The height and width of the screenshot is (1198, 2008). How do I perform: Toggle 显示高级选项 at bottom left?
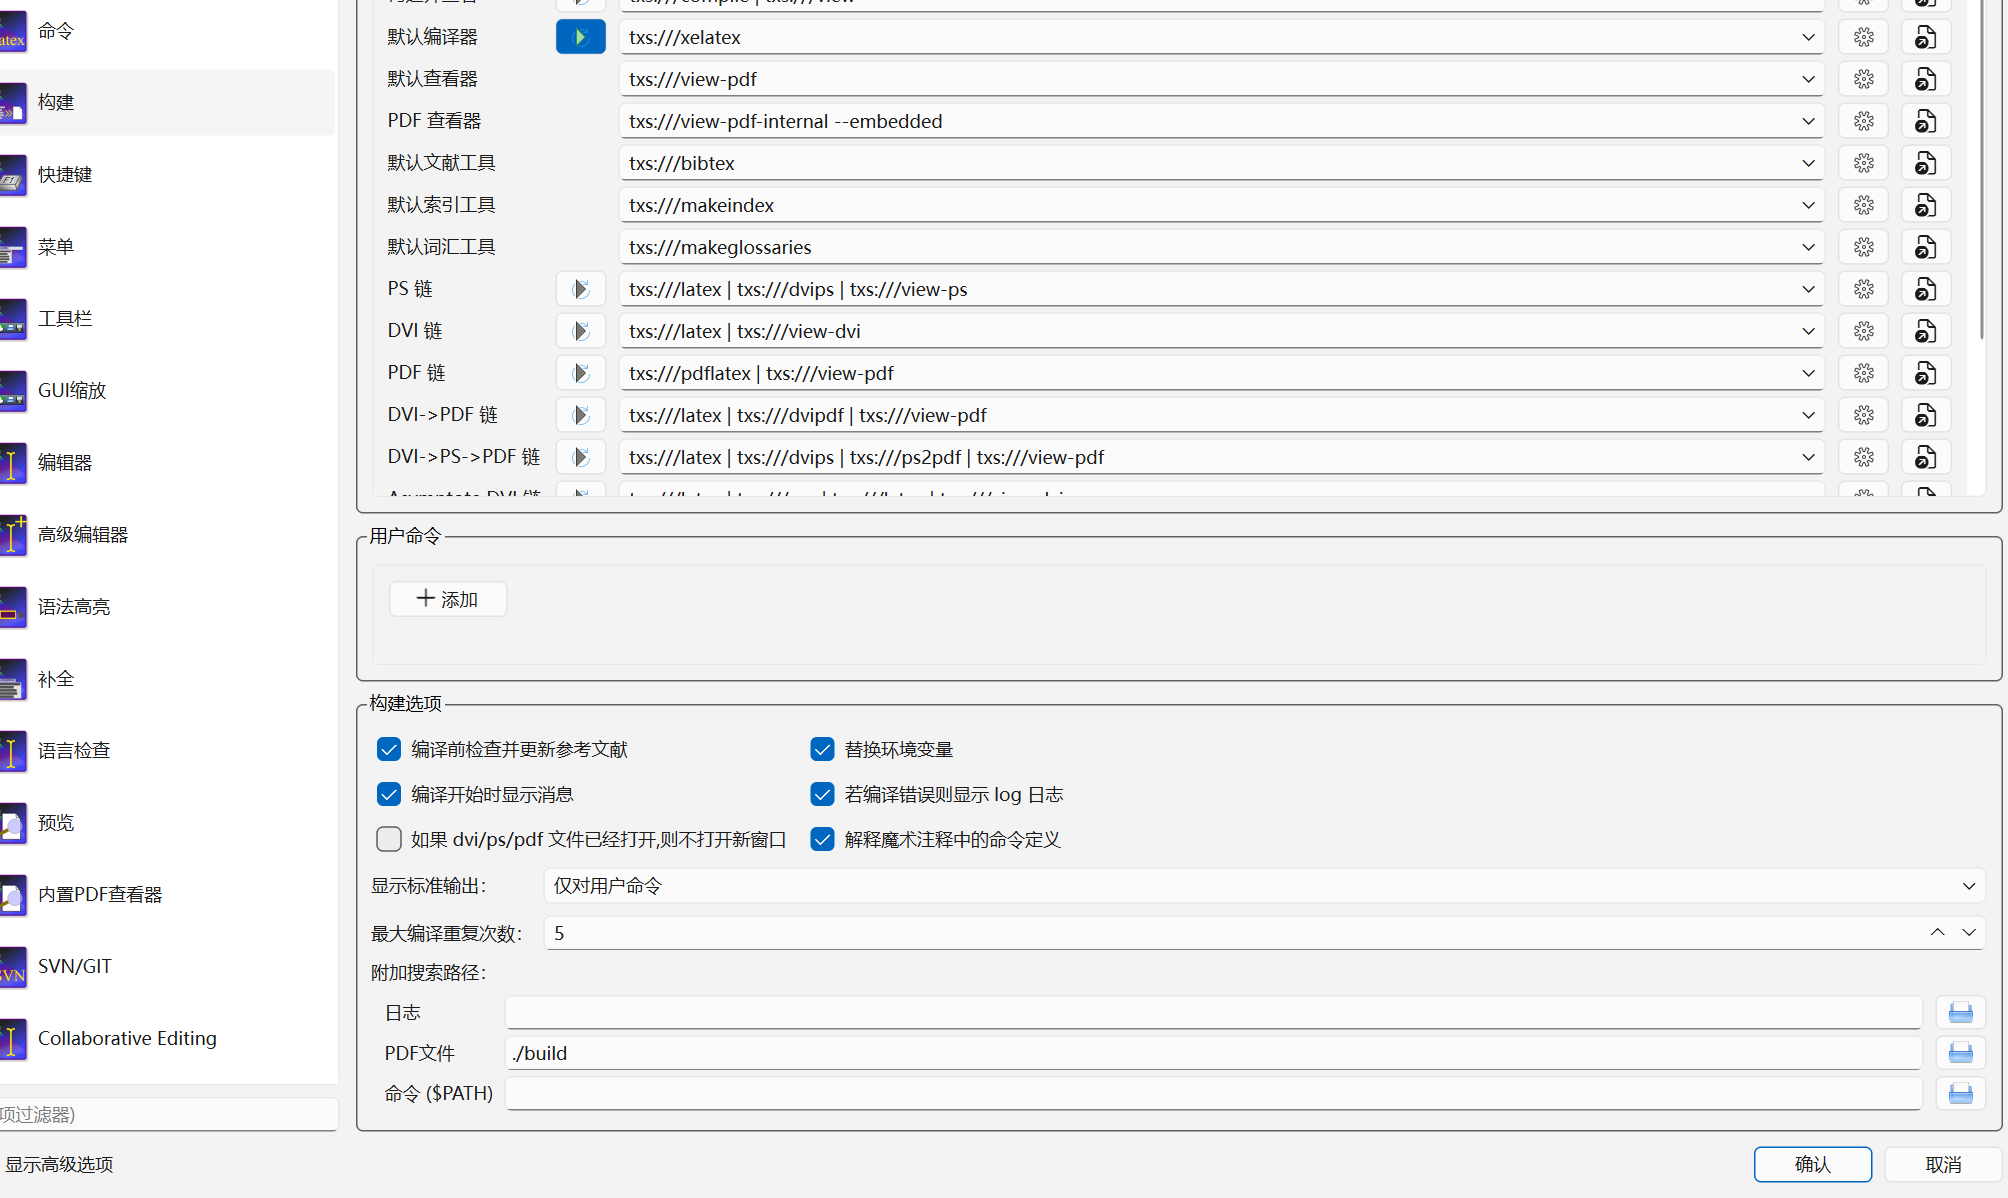(60, 1164)
